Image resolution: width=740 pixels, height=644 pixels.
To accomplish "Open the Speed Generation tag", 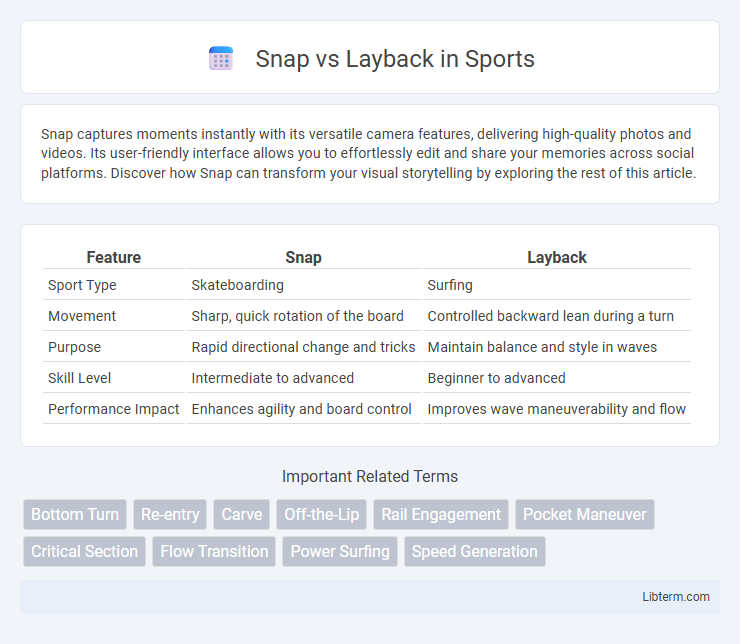I will tap(475, 551).
